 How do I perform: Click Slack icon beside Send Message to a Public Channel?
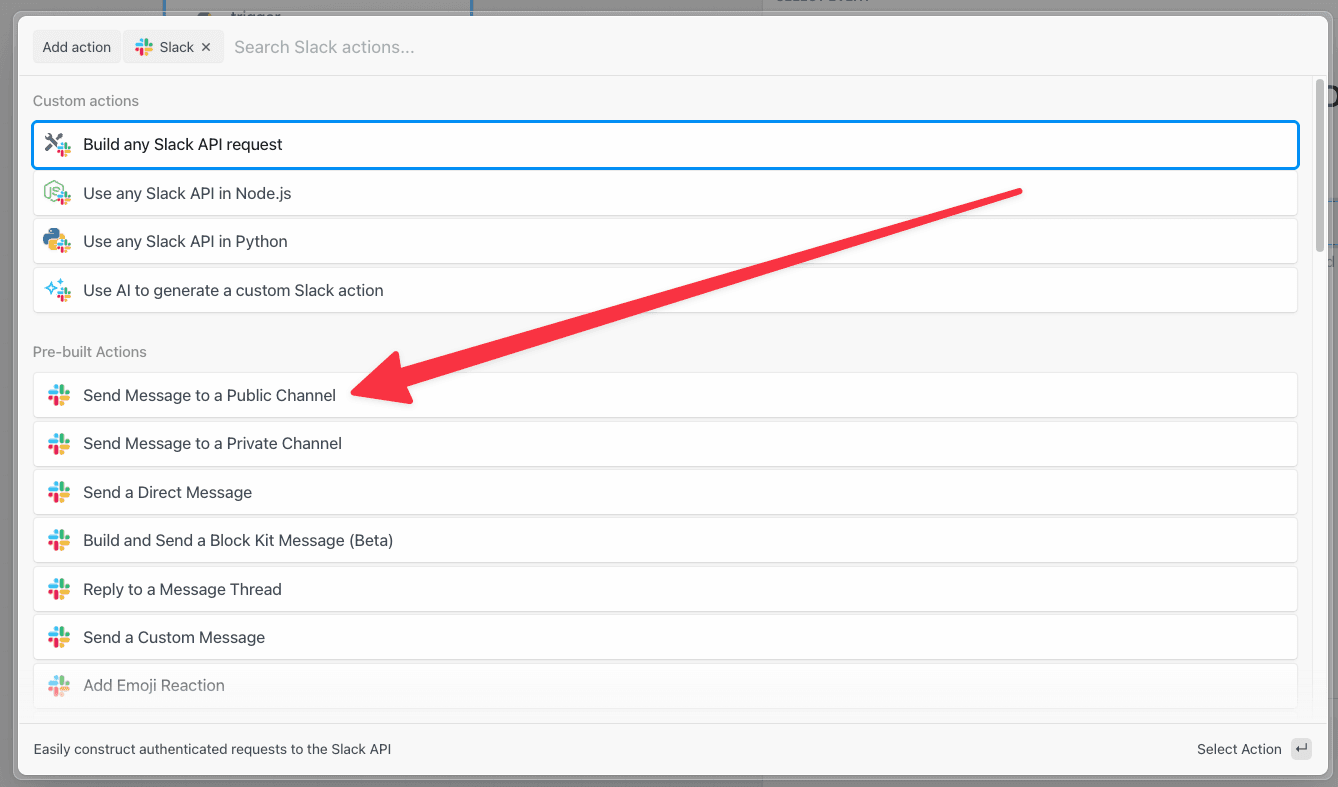click(59, 395)
